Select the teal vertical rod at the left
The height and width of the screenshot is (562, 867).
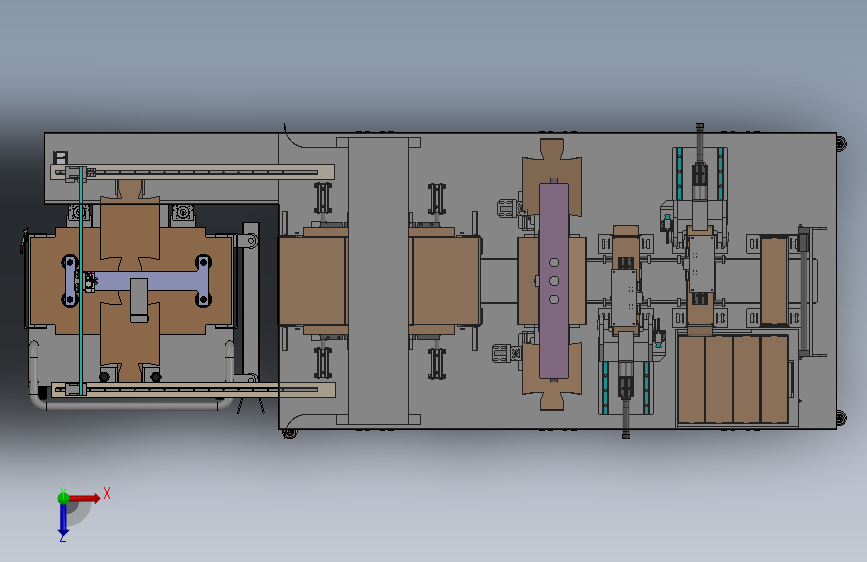tap(81, 280)
